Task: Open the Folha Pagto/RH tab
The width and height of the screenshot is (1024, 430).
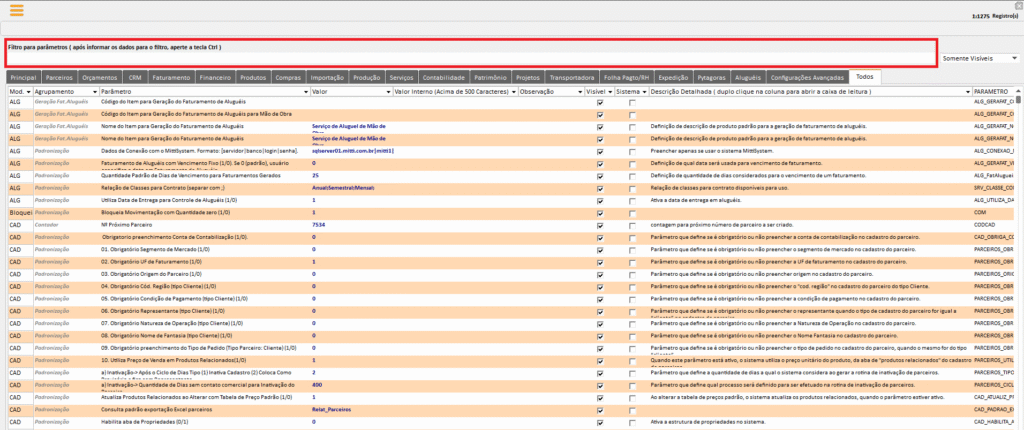Action: (x=626, y=77)
